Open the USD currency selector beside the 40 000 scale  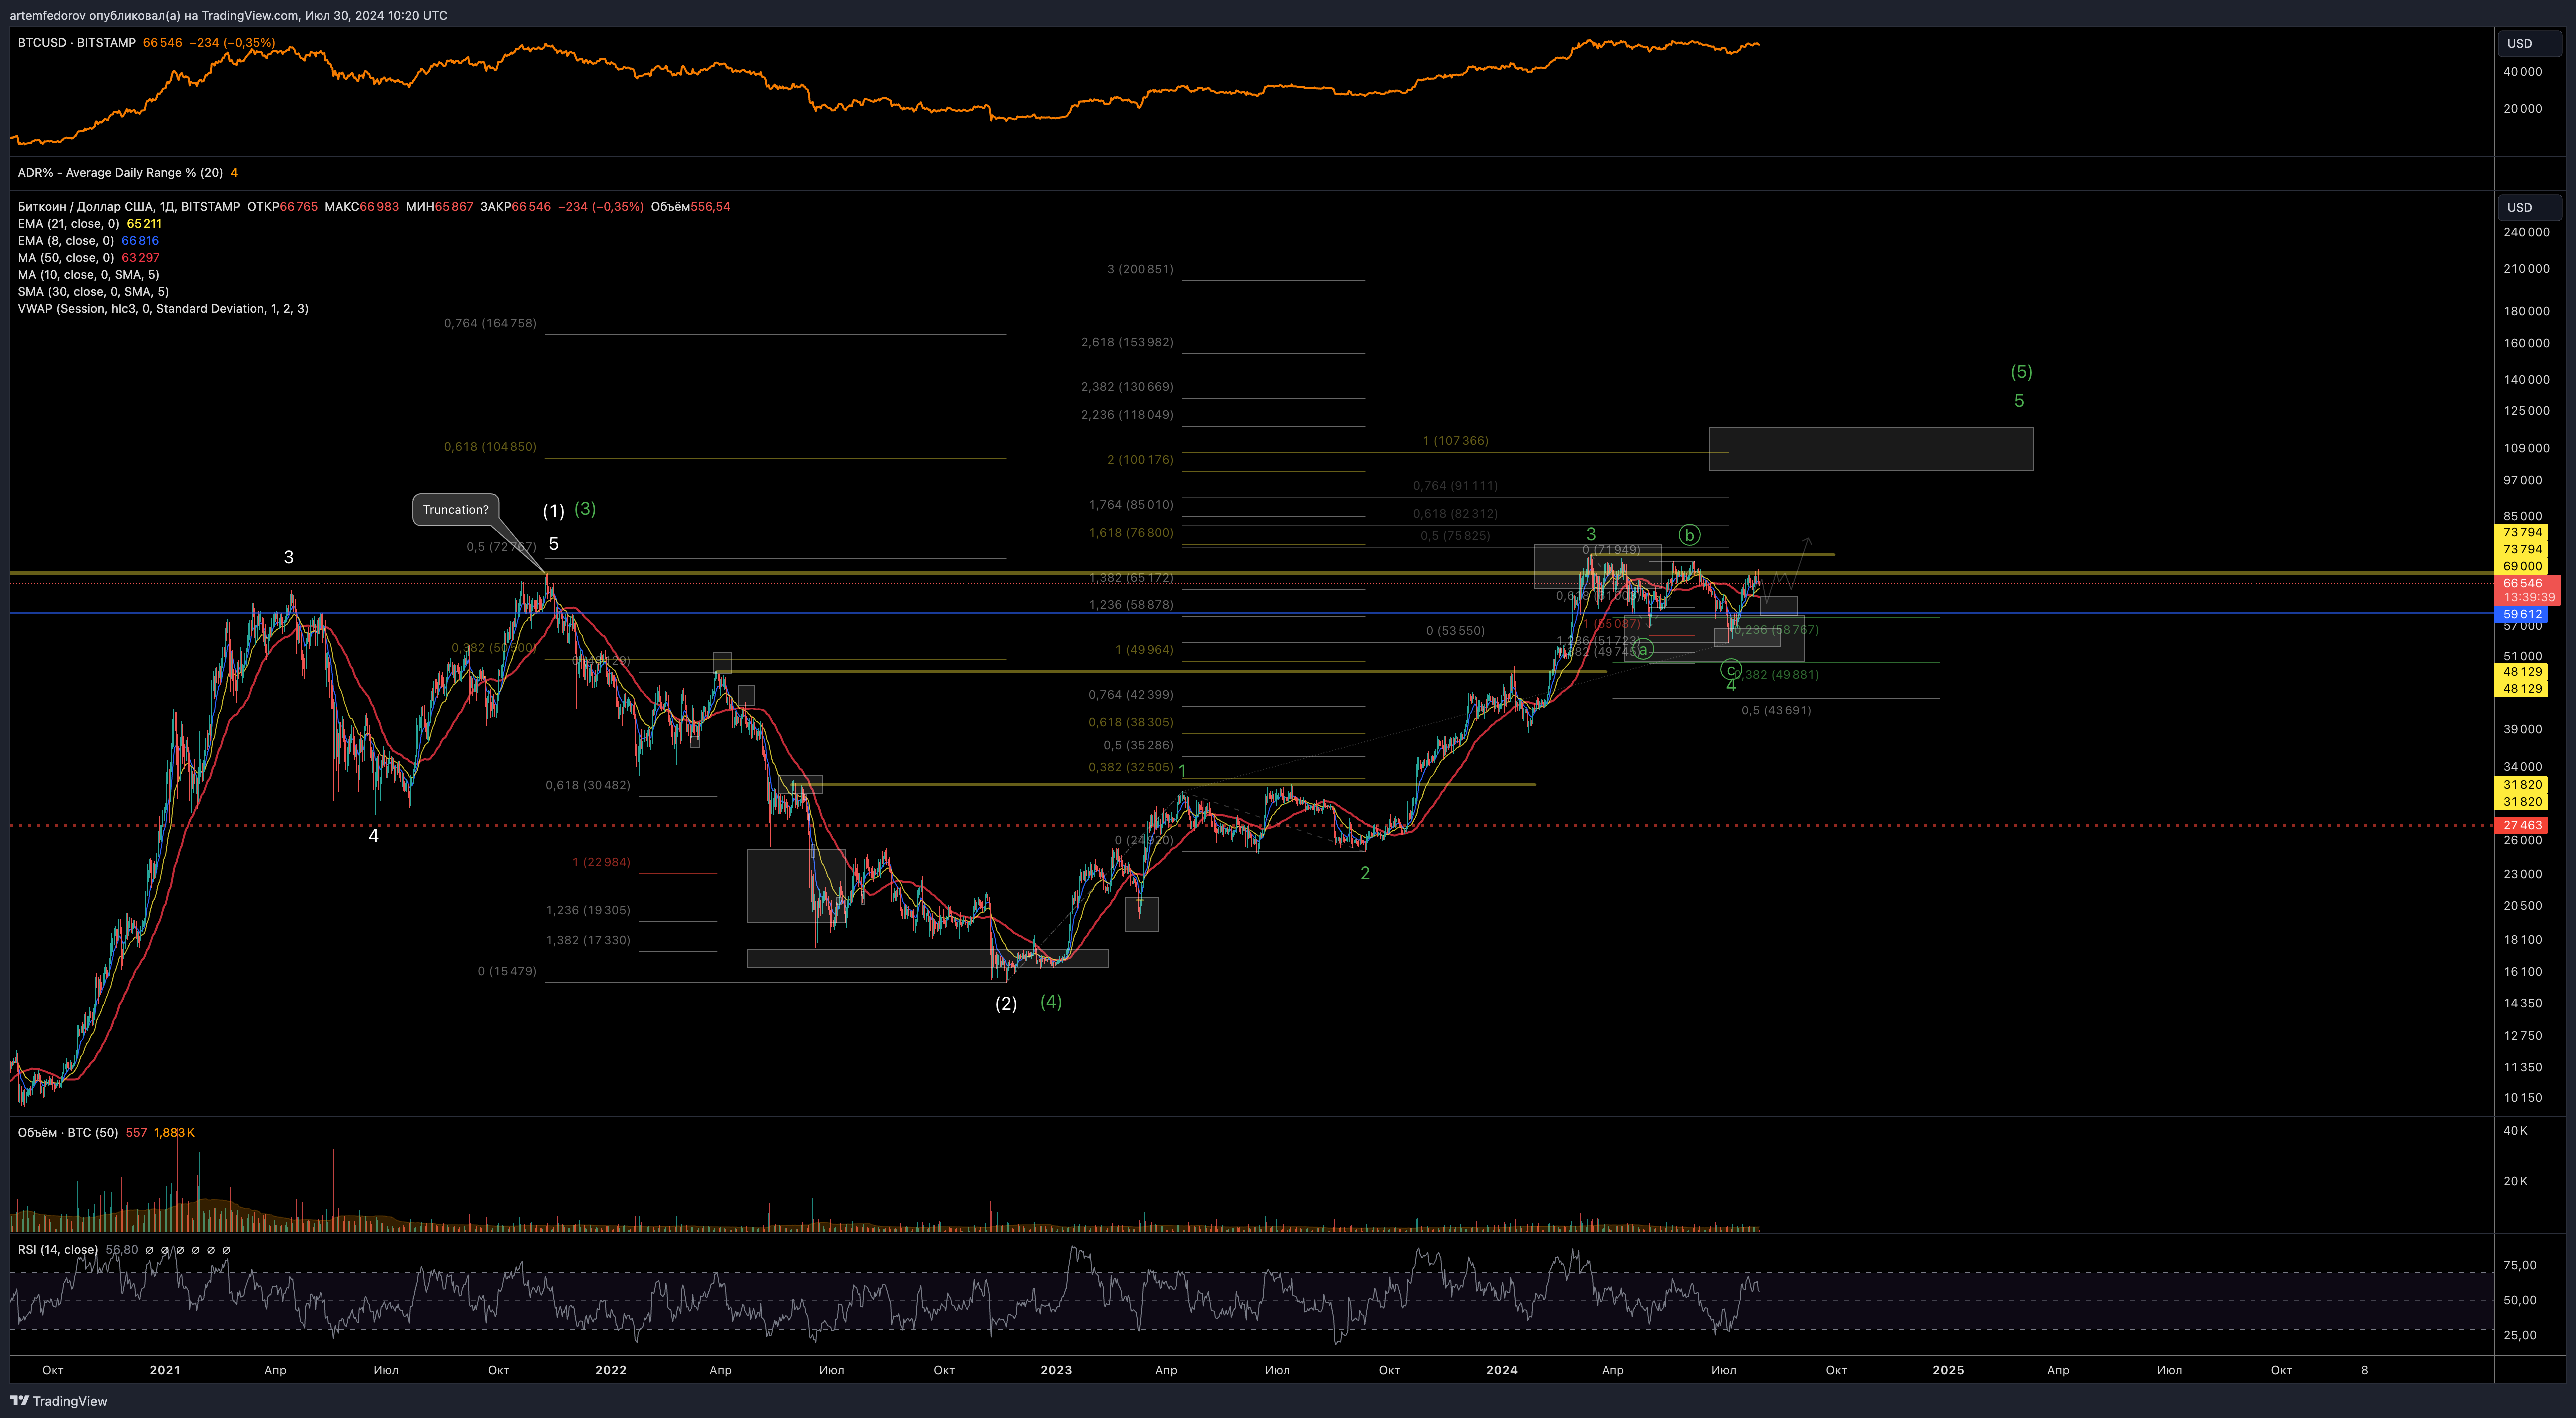[2529, 43]
